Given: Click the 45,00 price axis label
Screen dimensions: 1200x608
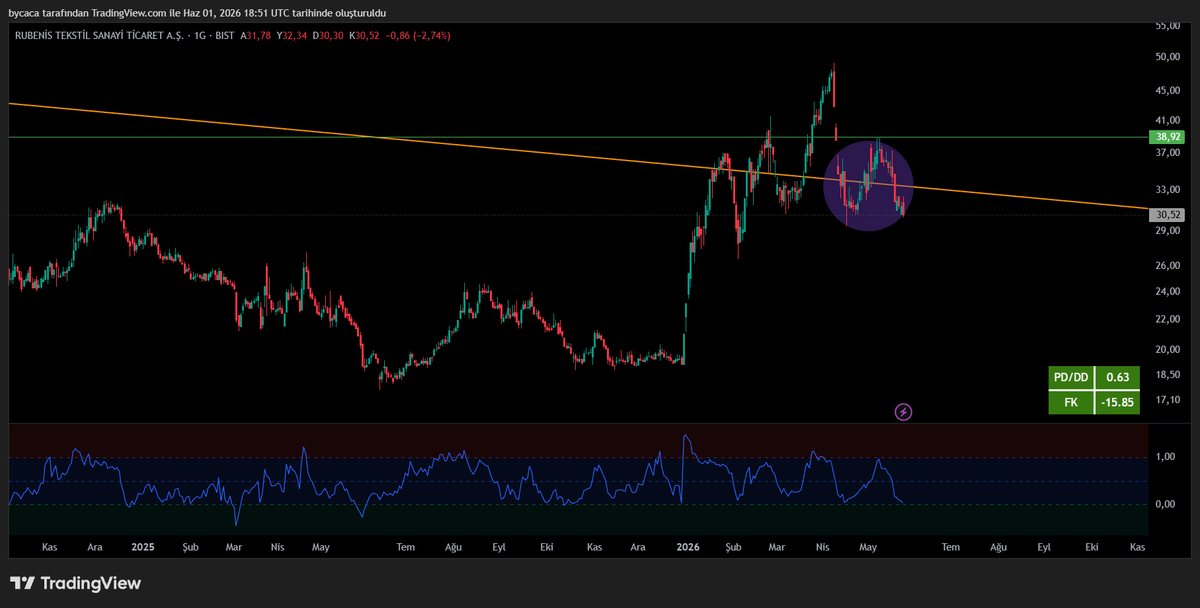Looking at the screenshot, I should (1167, 91).
